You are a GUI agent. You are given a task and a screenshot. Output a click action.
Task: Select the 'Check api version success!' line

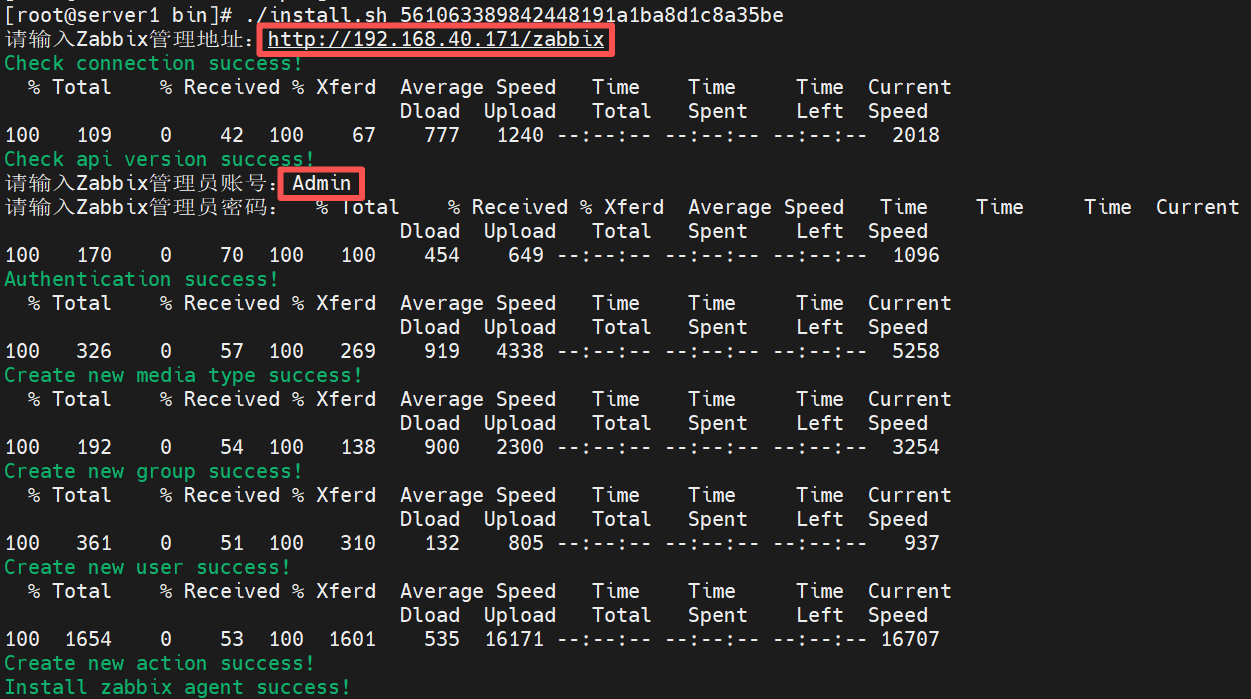[x=159, y=160]
